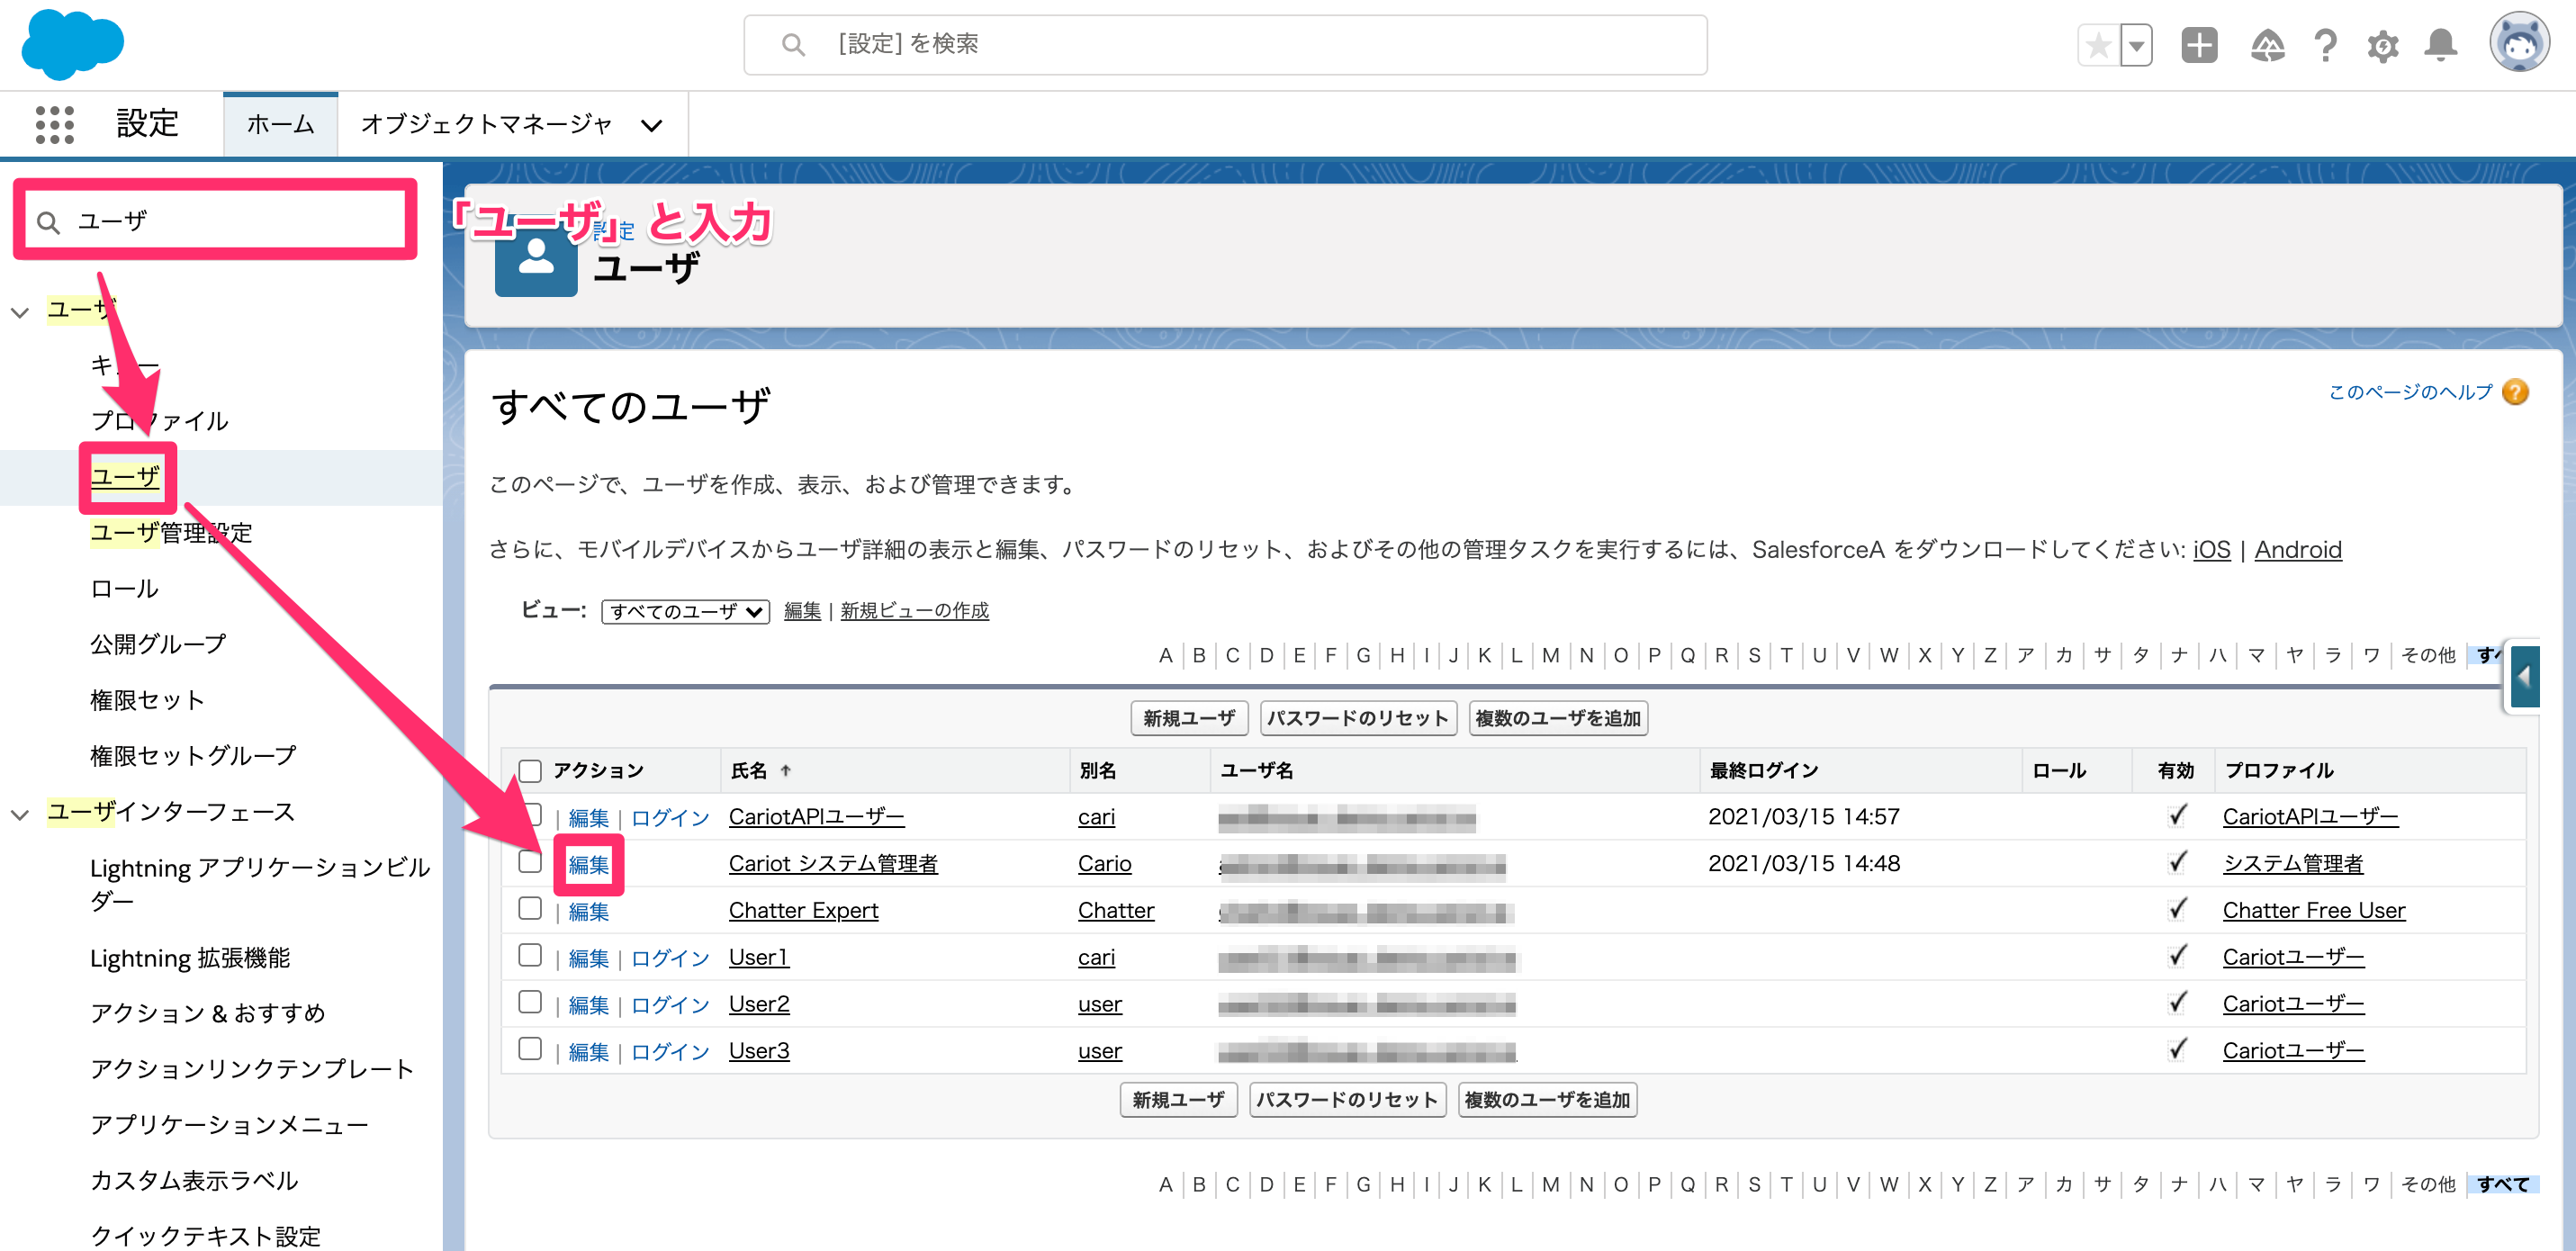
Task: Tick the checkbox for User3 row
Action: click(x=530, y=1048)
